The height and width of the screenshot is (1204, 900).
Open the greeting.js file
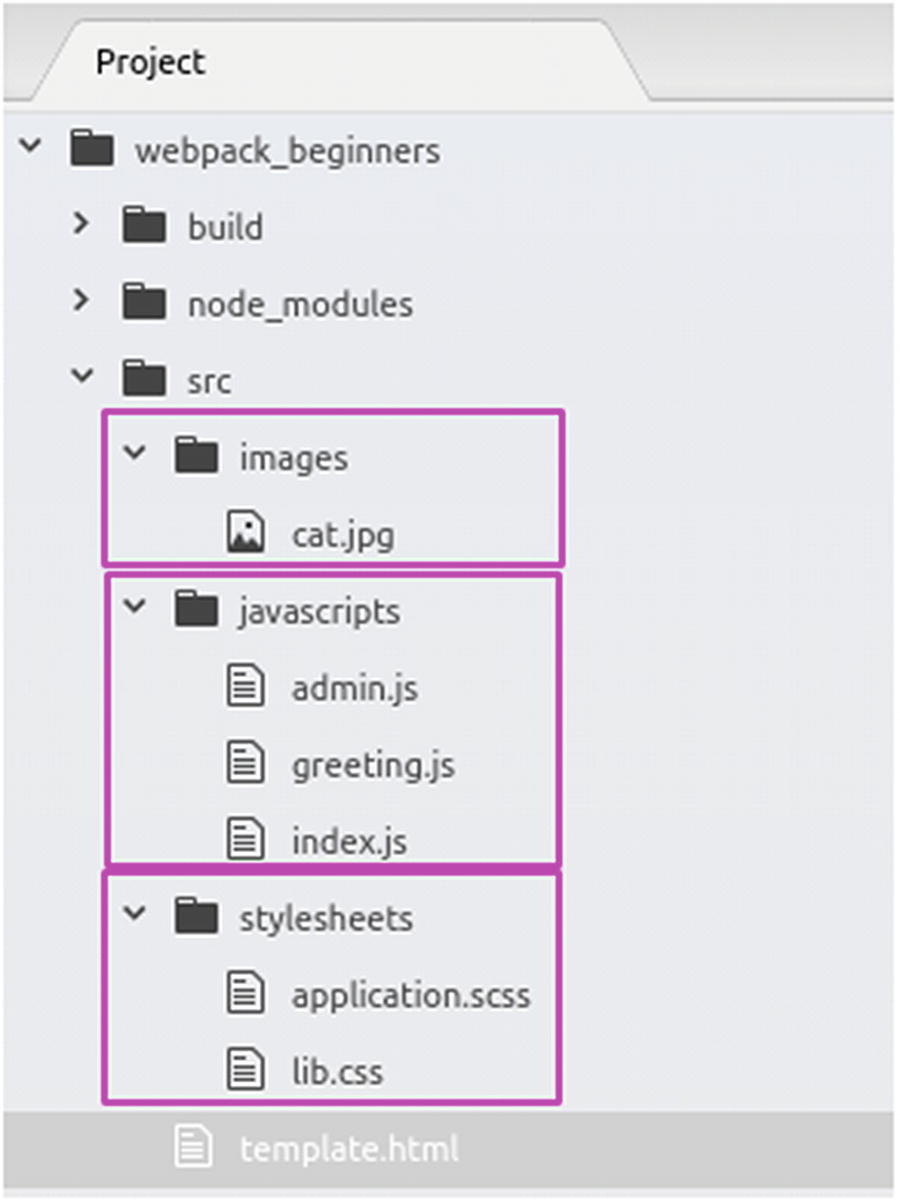coord(373,765)
